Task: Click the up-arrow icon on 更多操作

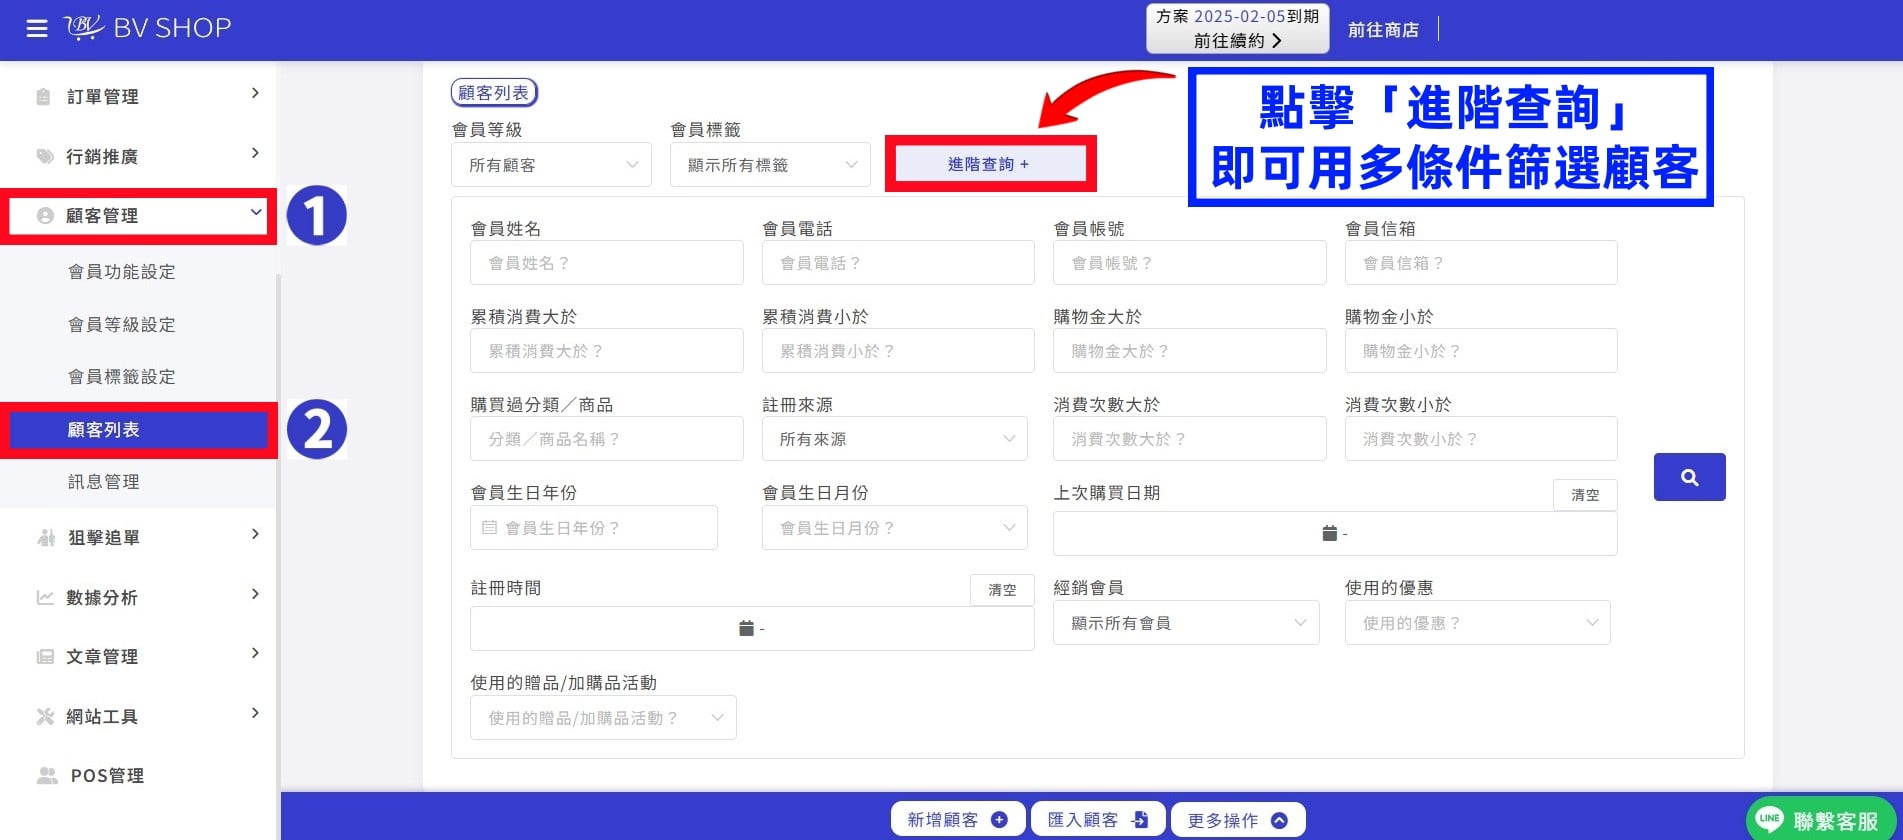Action: tap(1279, 820)
